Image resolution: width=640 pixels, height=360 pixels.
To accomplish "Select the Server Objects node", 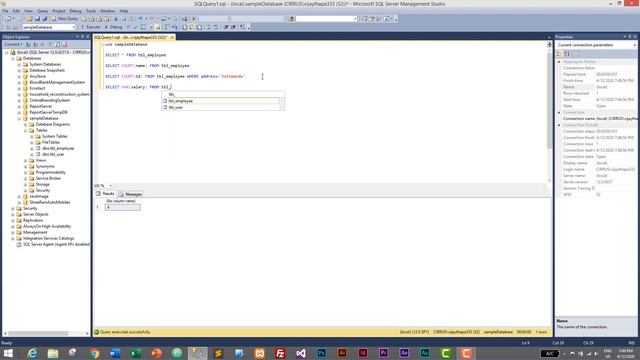I will click(x=36, y=214).
